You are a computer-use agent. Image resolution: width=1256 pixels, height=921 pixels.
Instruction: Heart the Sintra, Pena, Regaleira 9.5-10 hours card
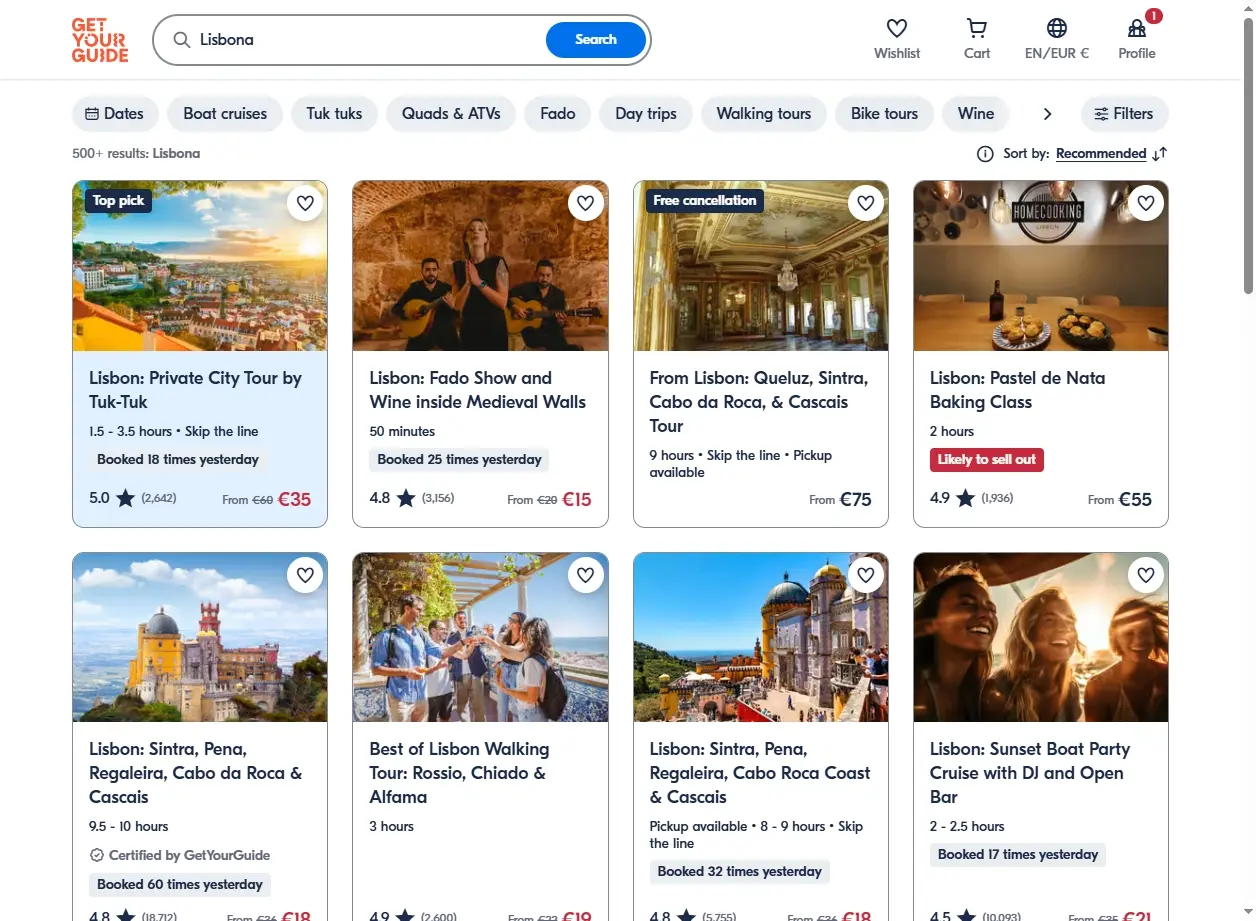click(305, 575)
